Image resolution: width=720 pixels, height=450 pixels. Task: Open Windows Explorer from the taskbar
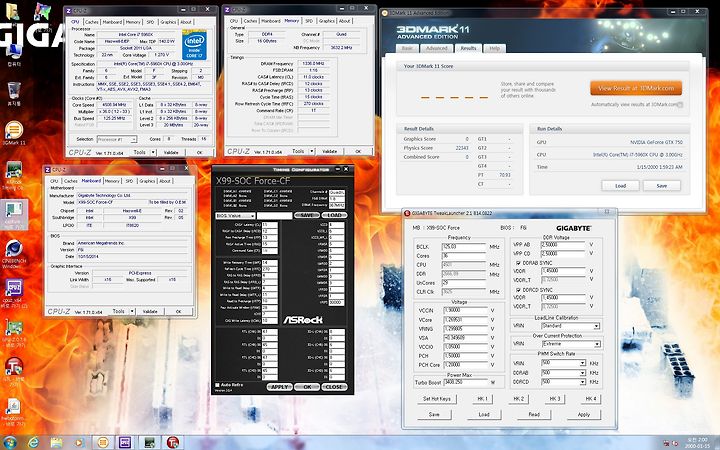pyautogui.click(x=56, y=443)
